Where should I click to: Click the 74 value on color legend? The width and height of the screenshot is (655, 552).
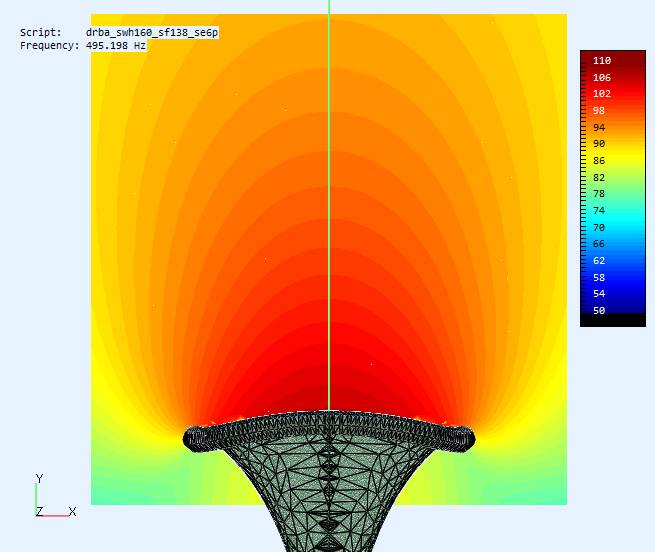pyautogui.click(x=599, y=210)
